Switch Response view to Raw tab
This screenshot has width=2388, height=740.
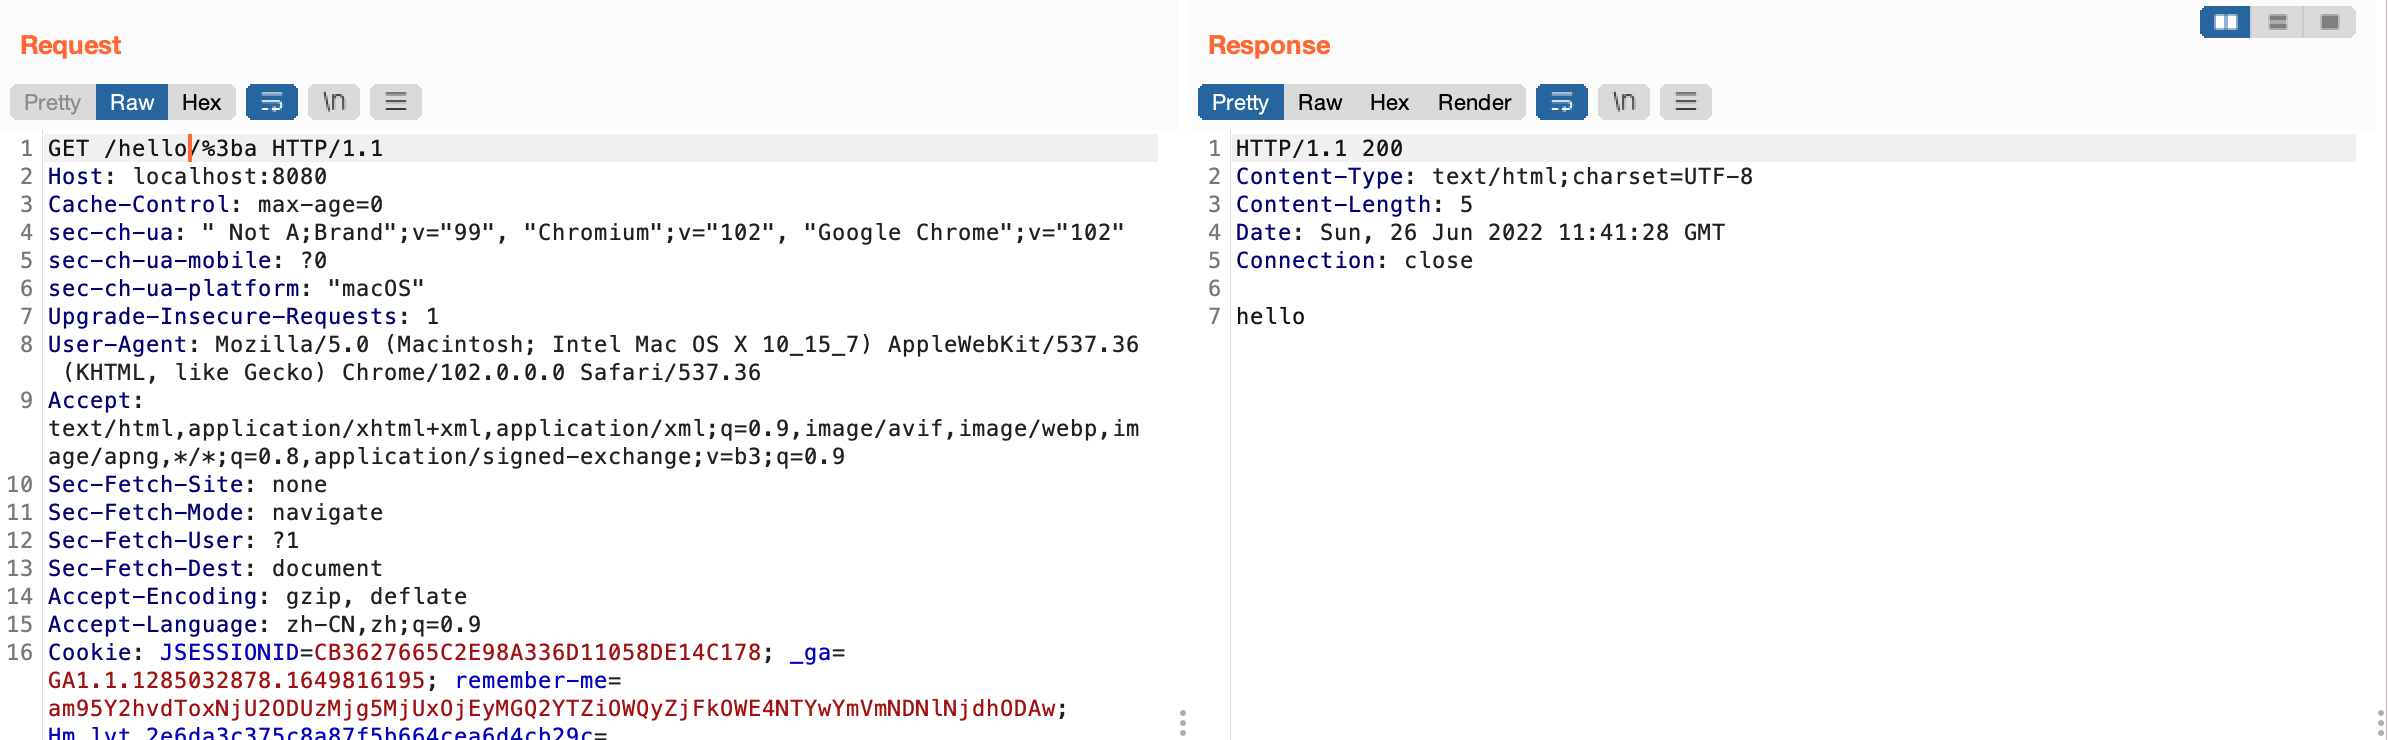1320,102
